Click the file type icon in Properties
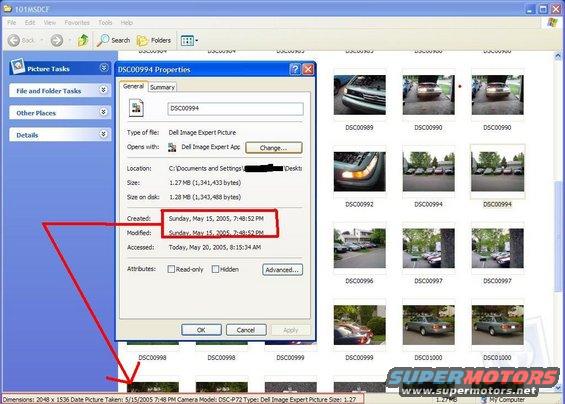 point(137,108)
